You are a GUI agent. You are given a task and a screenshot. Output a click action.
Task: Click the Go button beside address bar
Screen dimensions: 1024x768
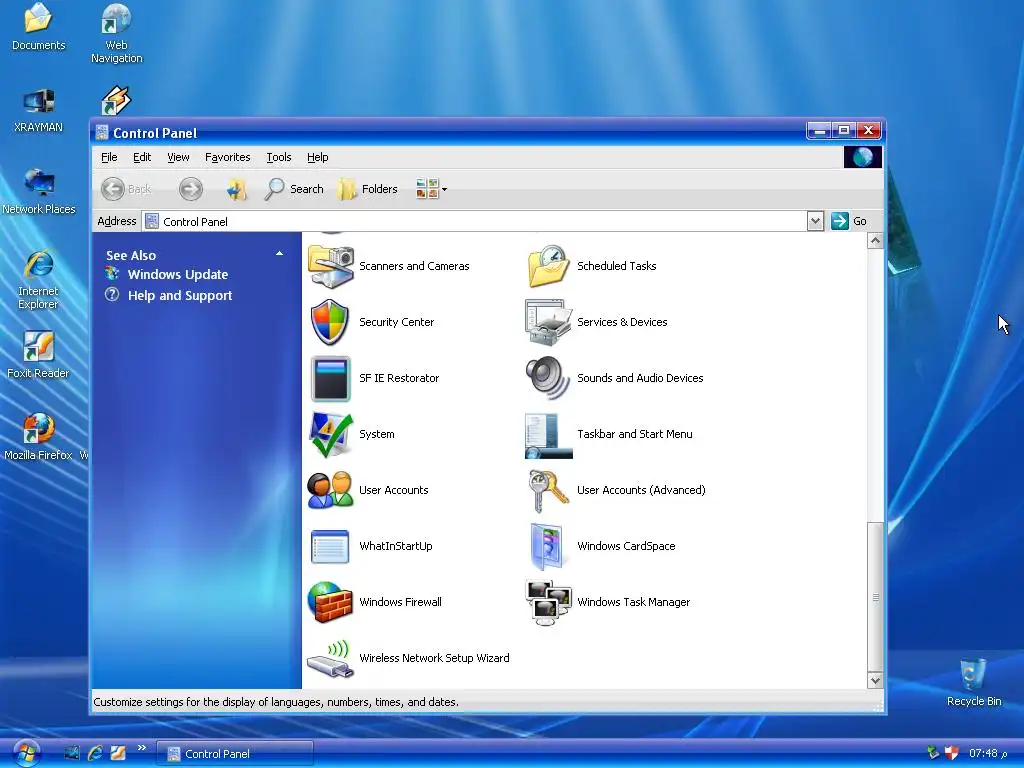click(x=850, y=221)
